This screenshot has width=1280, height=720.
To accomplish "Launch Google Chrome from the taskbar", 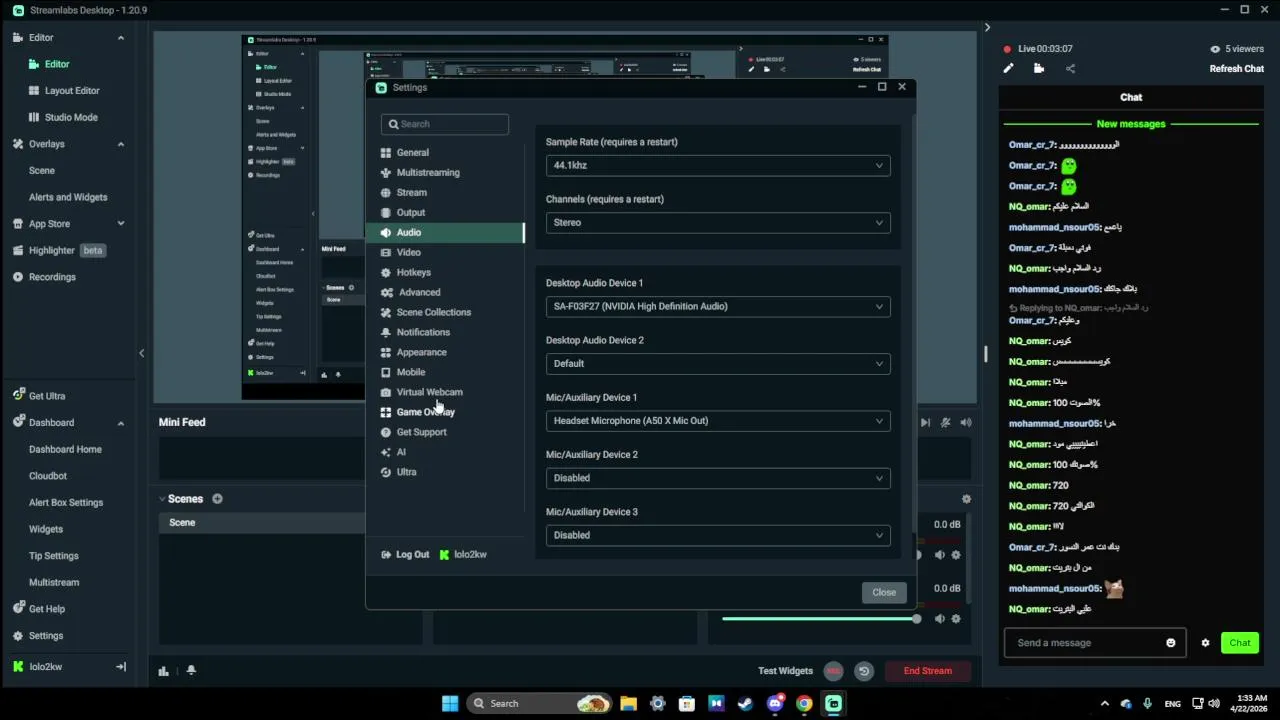I will tap(804, 703).
